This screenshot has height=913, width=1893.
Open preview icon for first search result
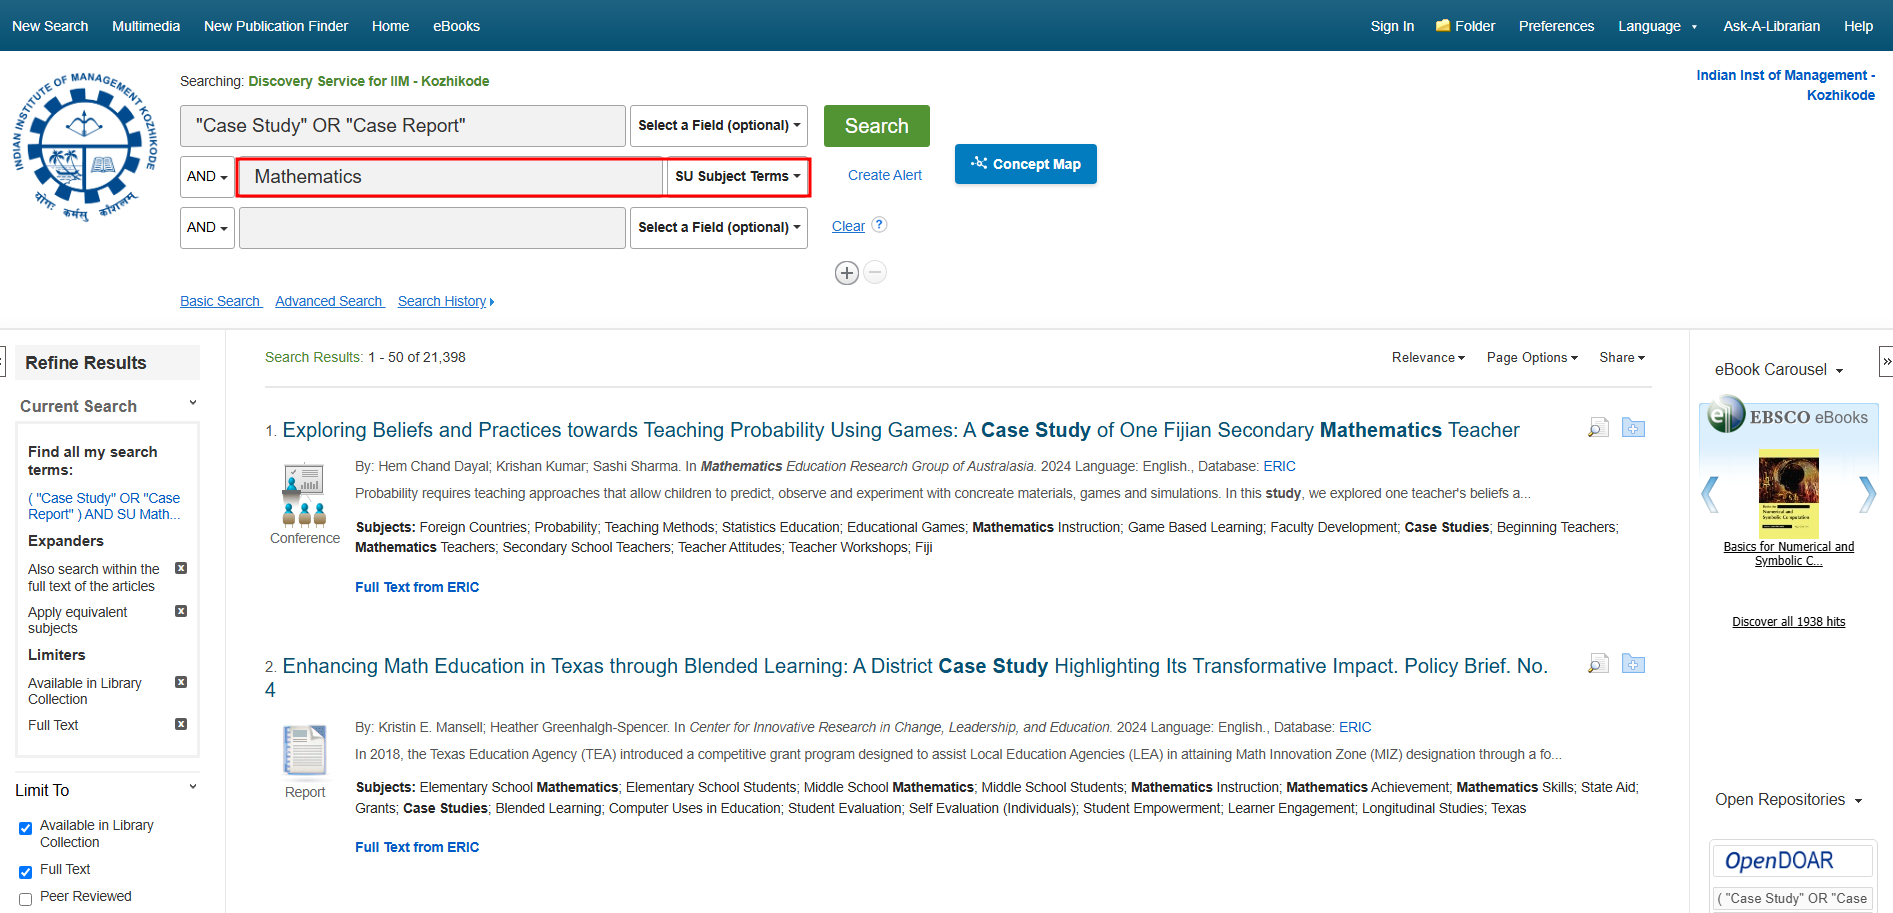[x=1598, y=428]
